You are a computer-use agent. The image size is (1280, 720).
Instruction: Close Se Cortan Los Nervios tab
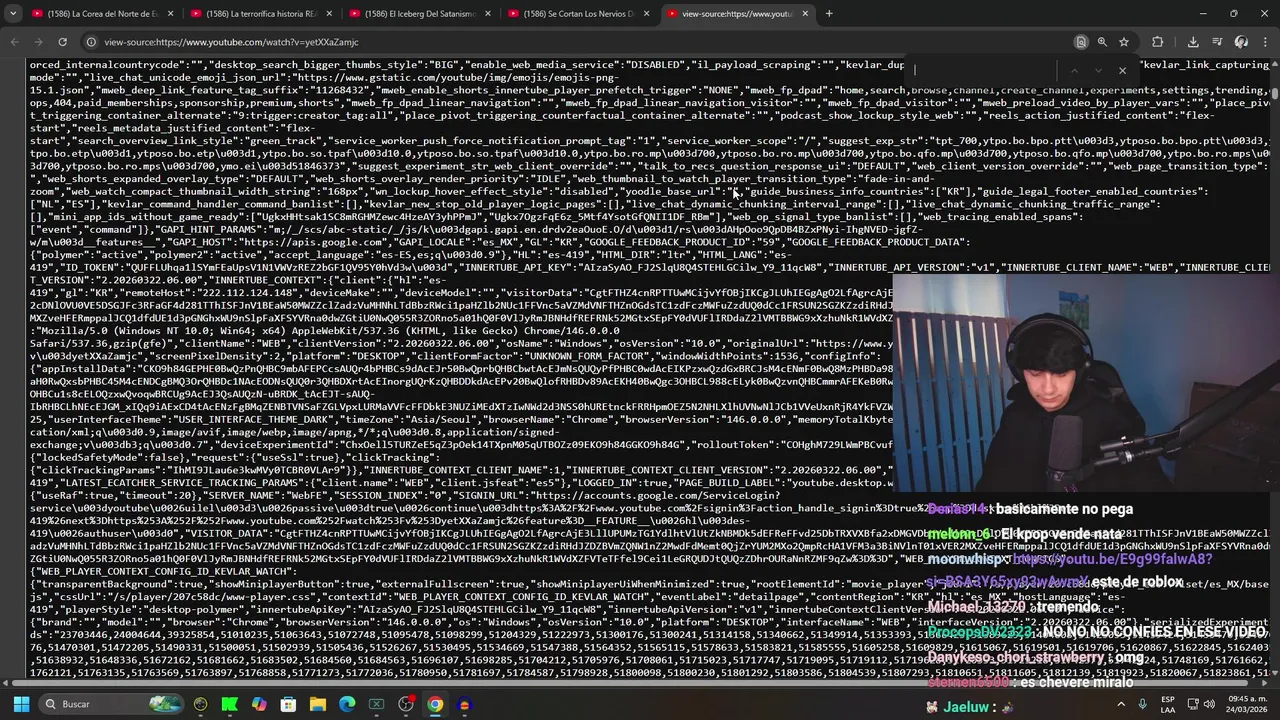click(646, 14)
